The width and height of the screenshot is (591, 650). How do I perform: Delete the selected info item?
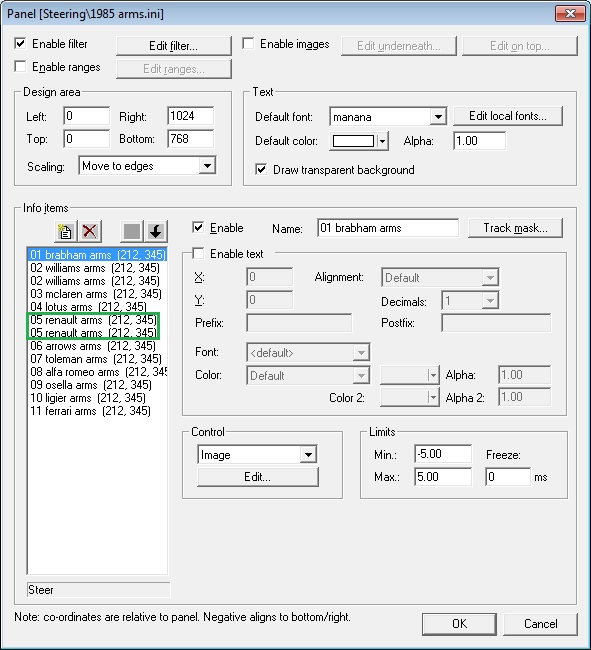coord(90,231)
